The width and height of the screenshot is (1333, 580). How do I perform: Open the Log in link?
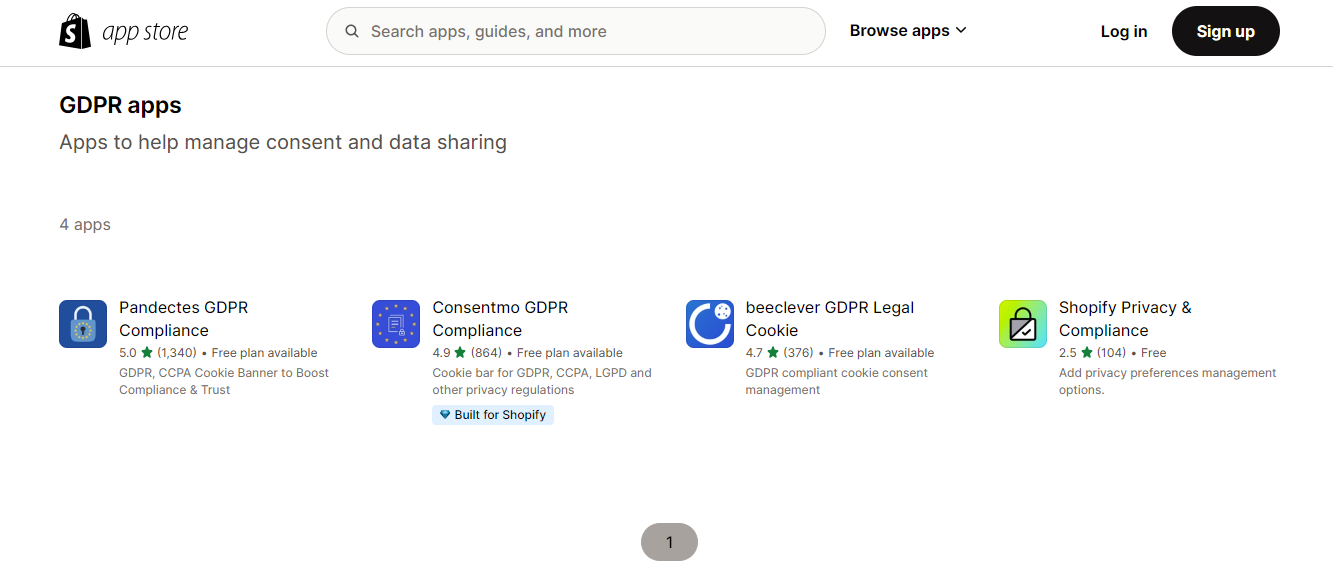1124,31
